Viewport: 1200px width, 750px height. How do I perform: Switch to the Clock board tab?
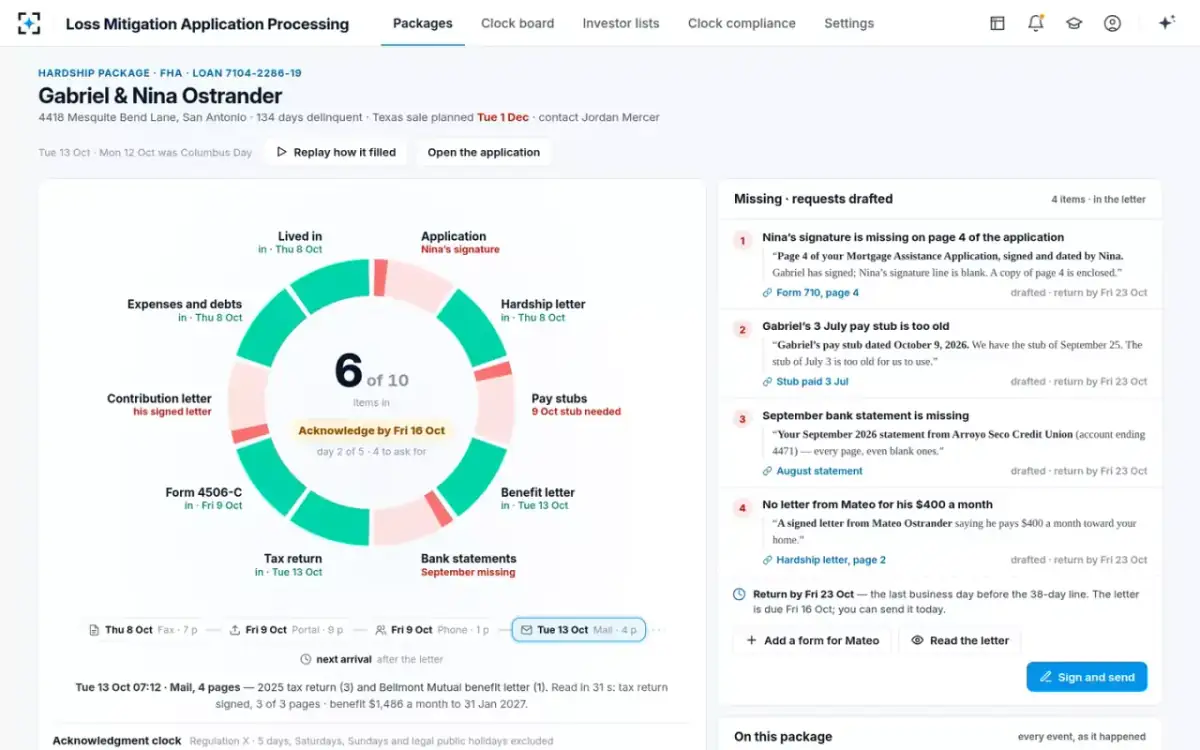517,23
